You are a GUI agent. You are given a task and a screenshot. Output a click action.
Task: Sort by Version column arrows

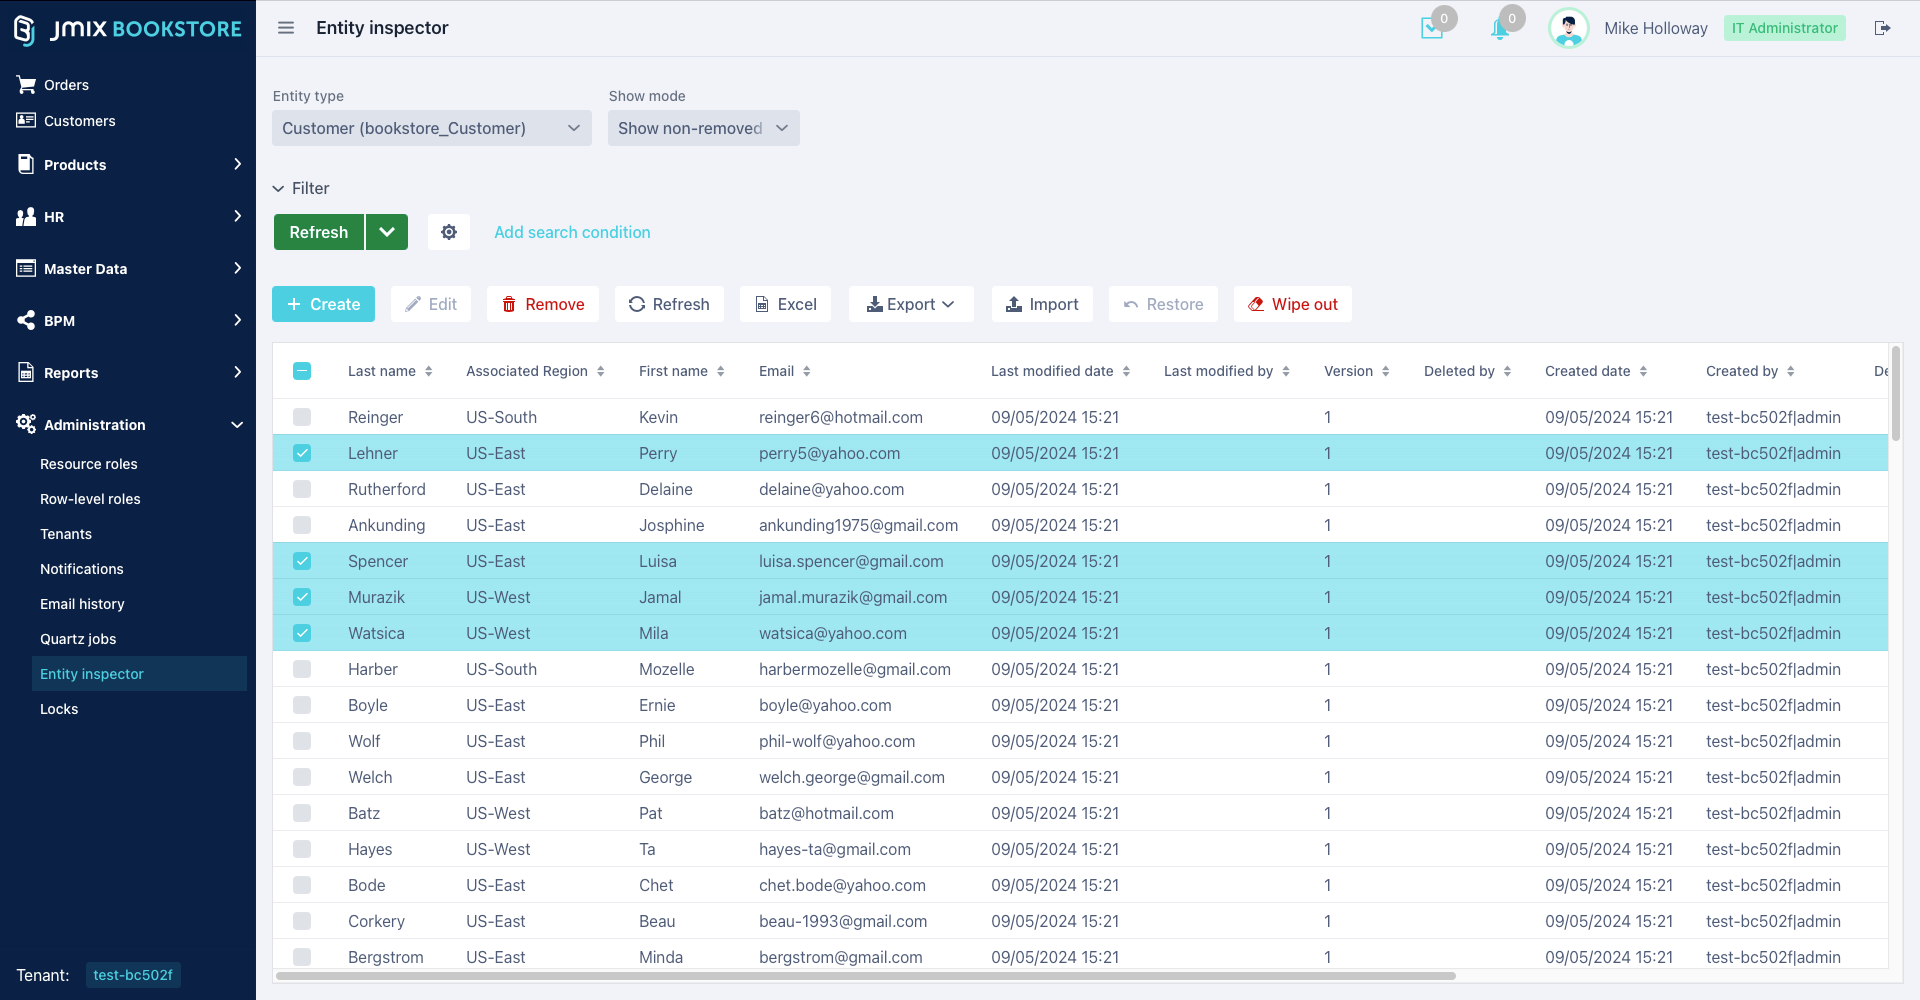pyautogui.click(x=1386, y=371)
